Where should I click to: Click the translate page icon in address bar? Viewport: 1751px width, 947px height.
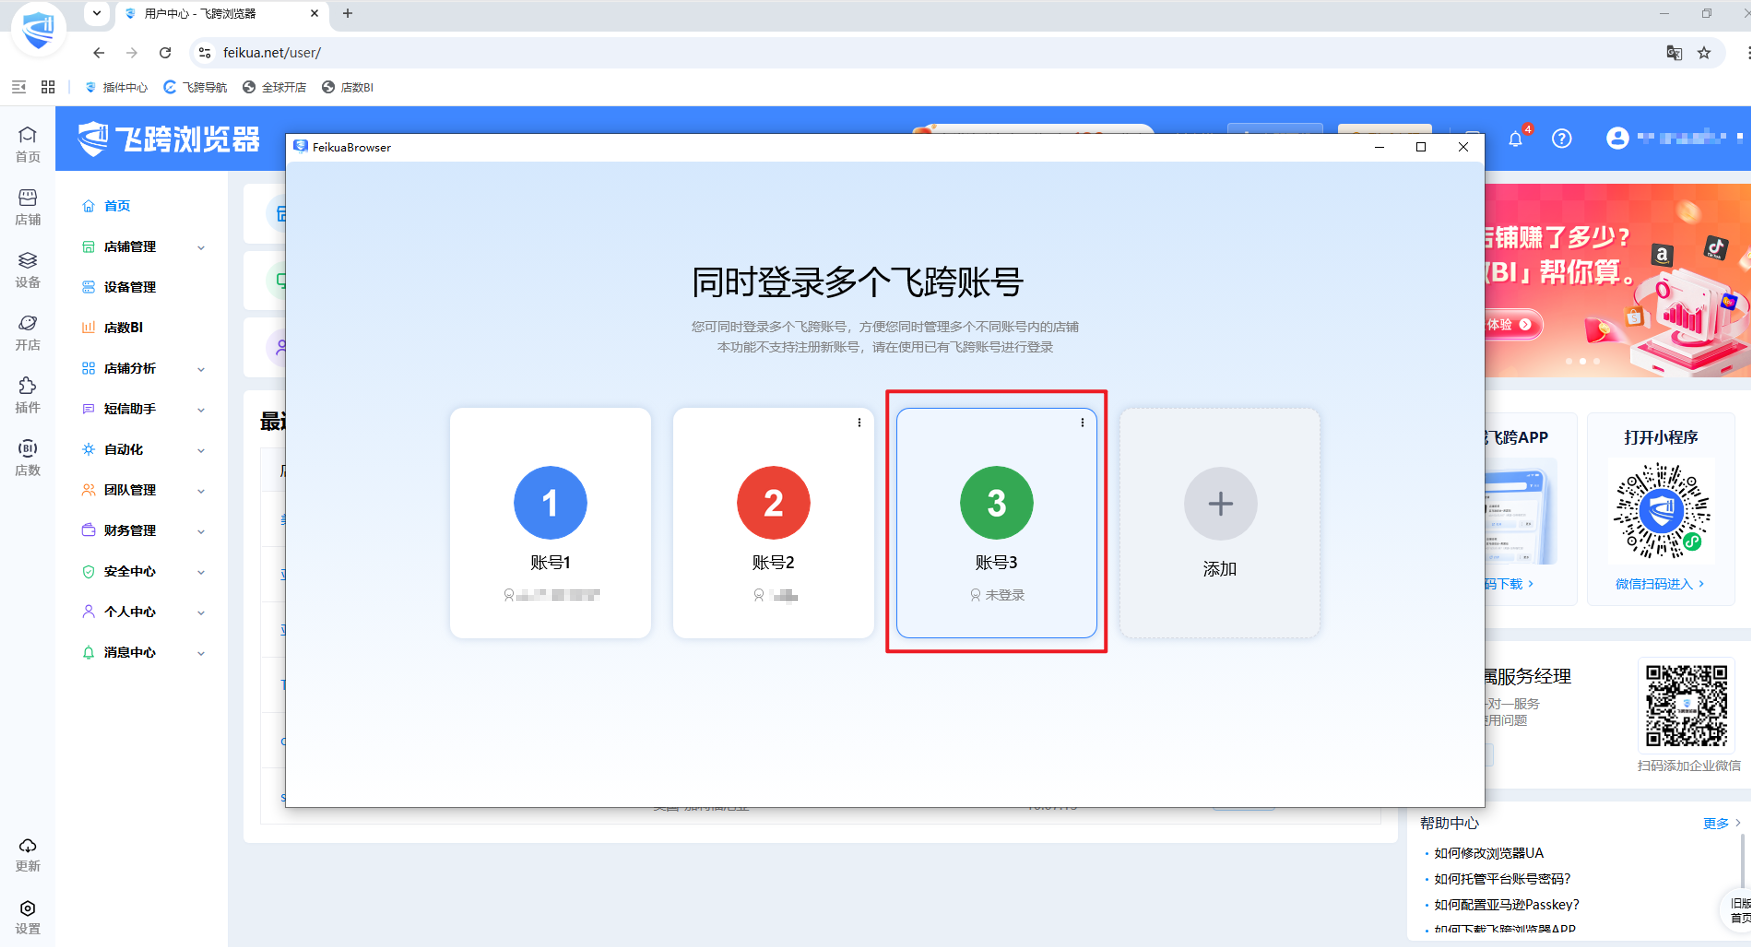(1674, 53)
